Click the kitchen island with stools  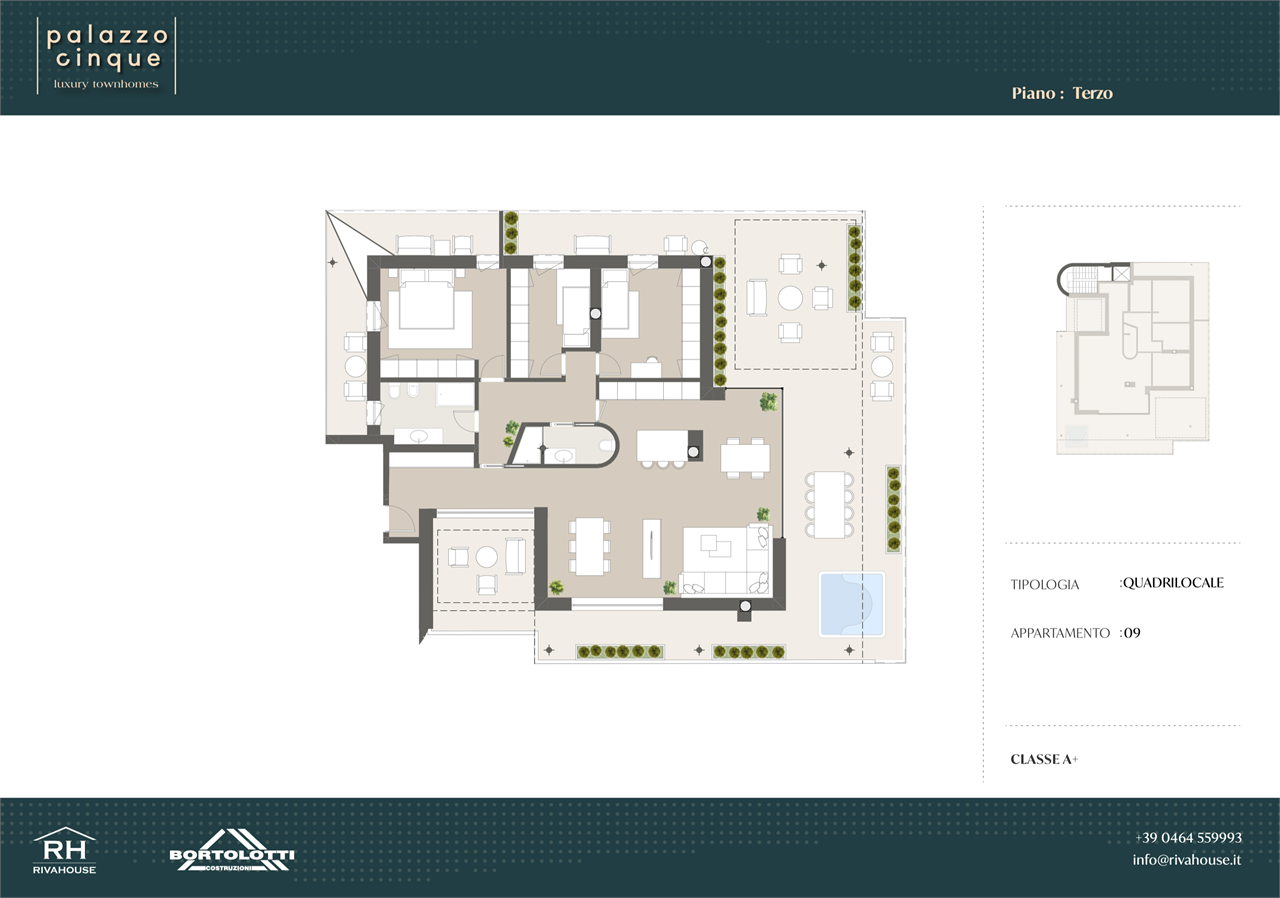point(663,448)
